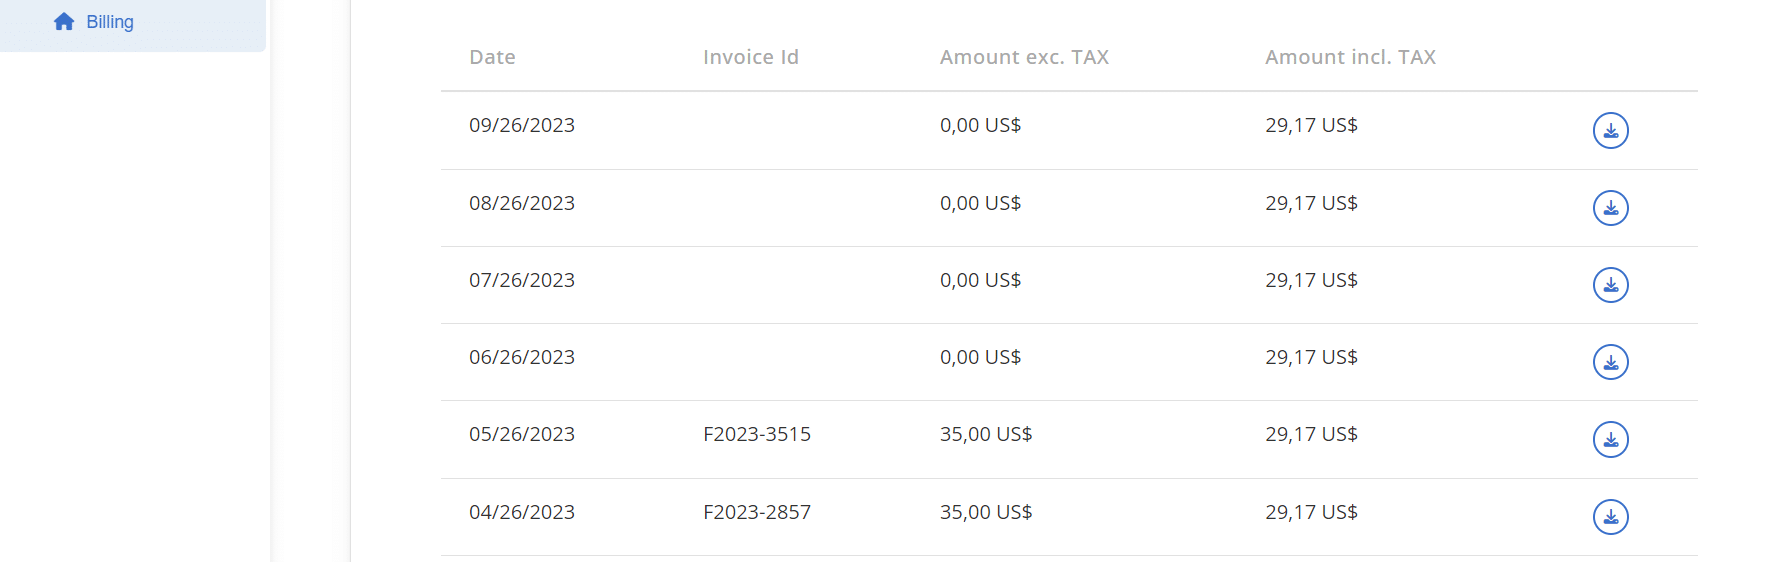The height and width of the screenshot is (562, 1785).
Task: Download invoice F2023-2857
Action: tap(1610, 517)
